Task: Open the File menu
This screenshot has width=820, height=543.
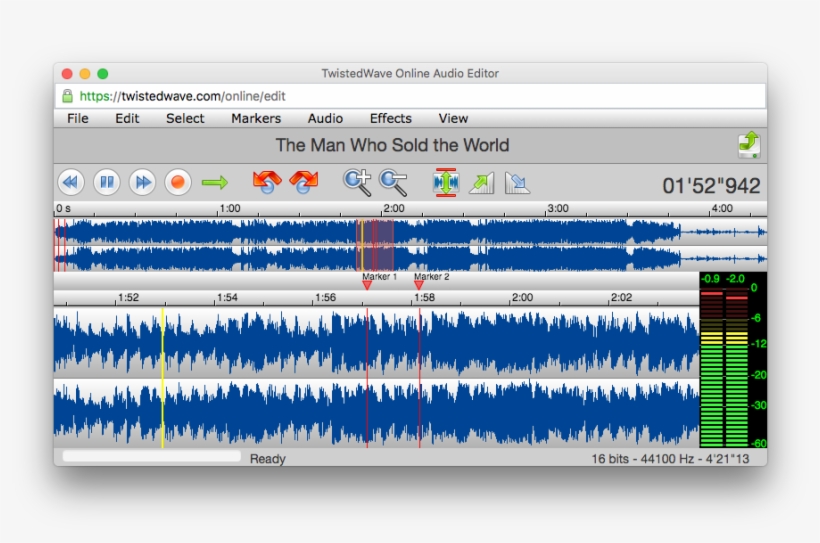Action: 78,118
